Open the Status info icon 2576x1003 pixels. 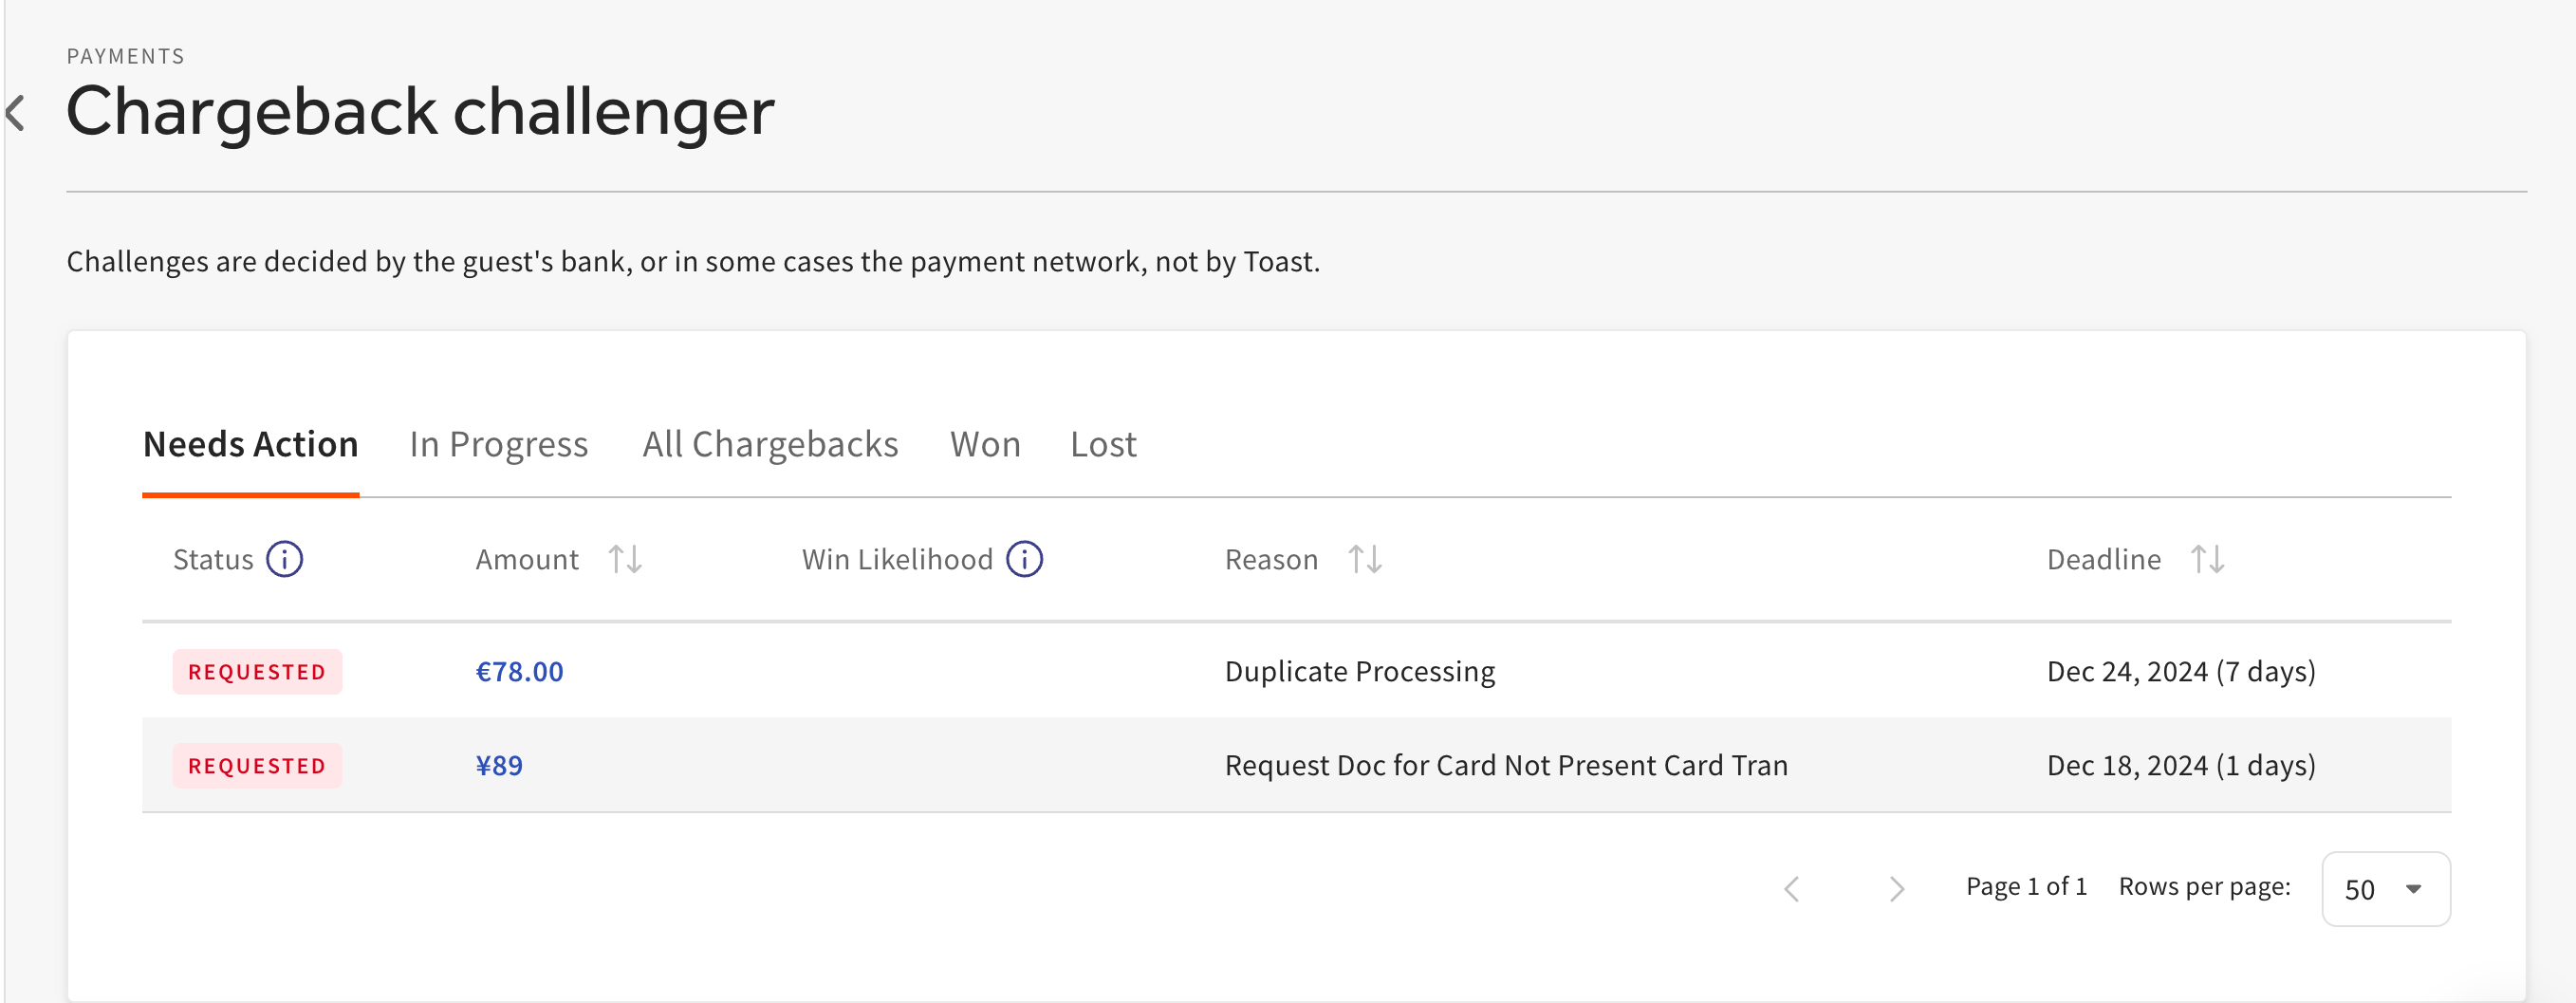284,559
